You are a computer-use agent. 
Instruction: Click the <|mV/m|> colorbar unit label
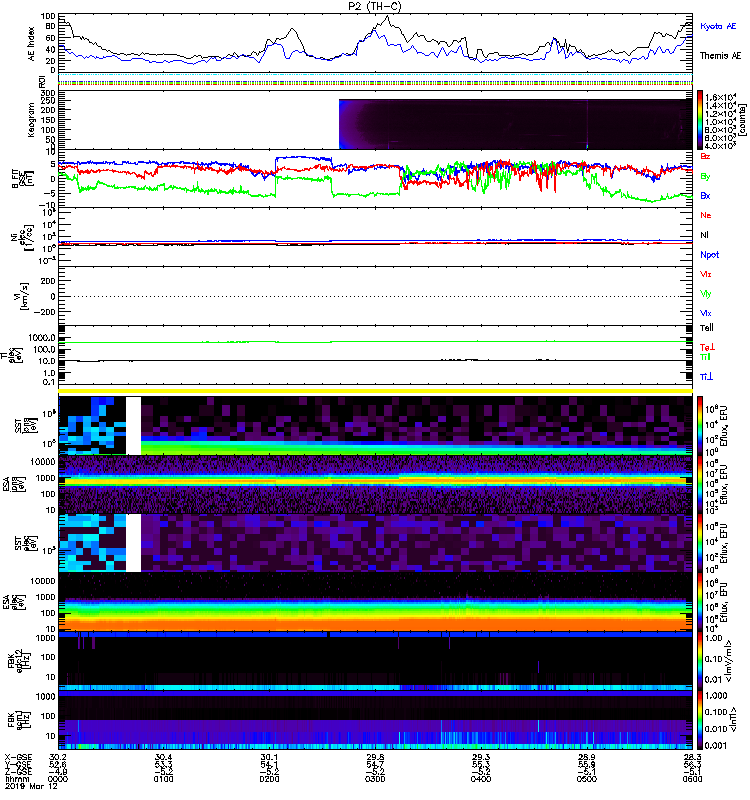730,661
